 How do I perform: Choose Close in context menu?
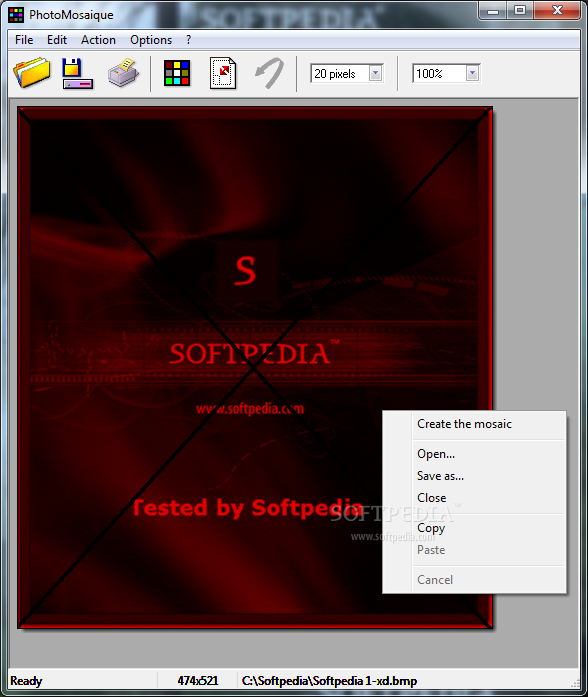point(475,498)
